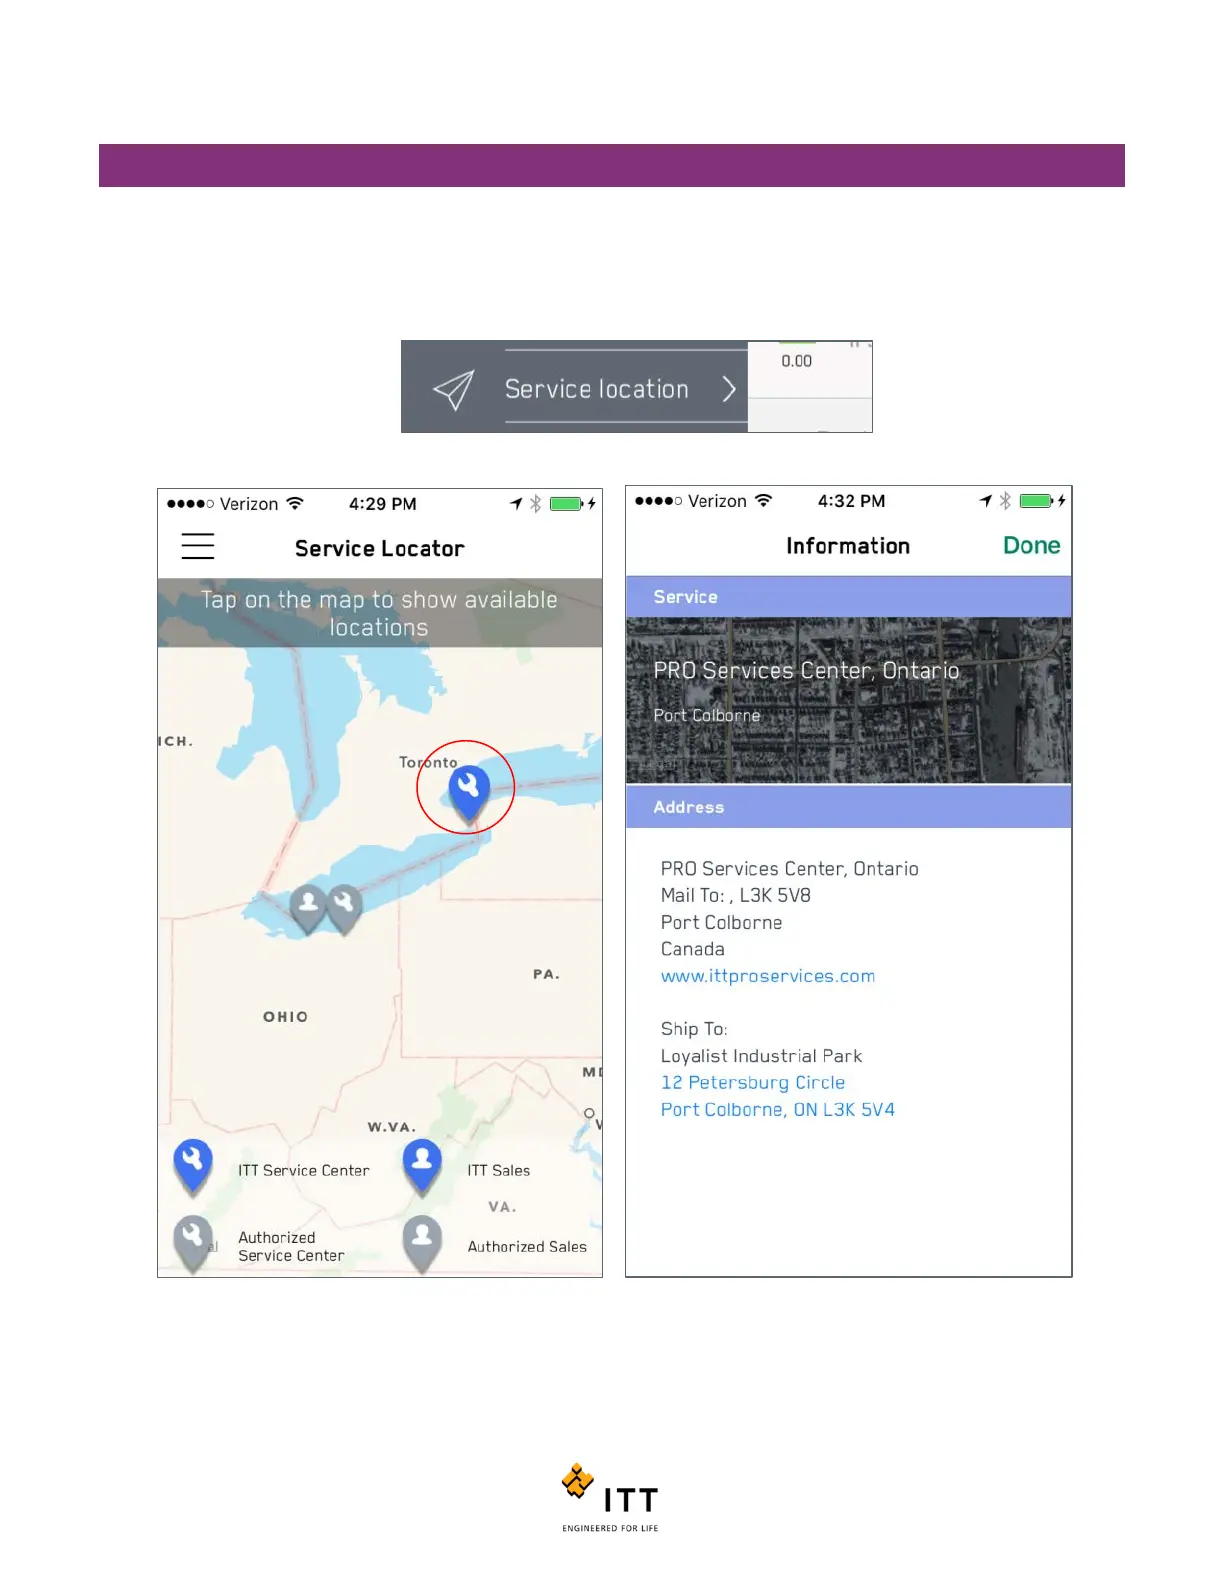Click the Service Locator title

[379, 548]
